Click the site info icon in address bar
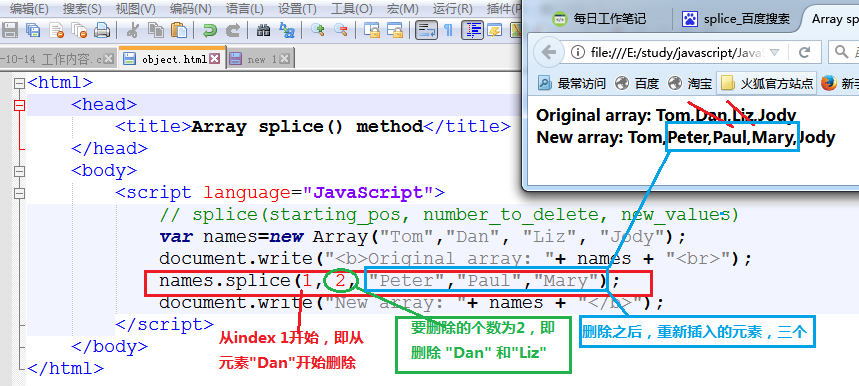The image size is (859, 386). pyautogui.click(x=577, y=53)
